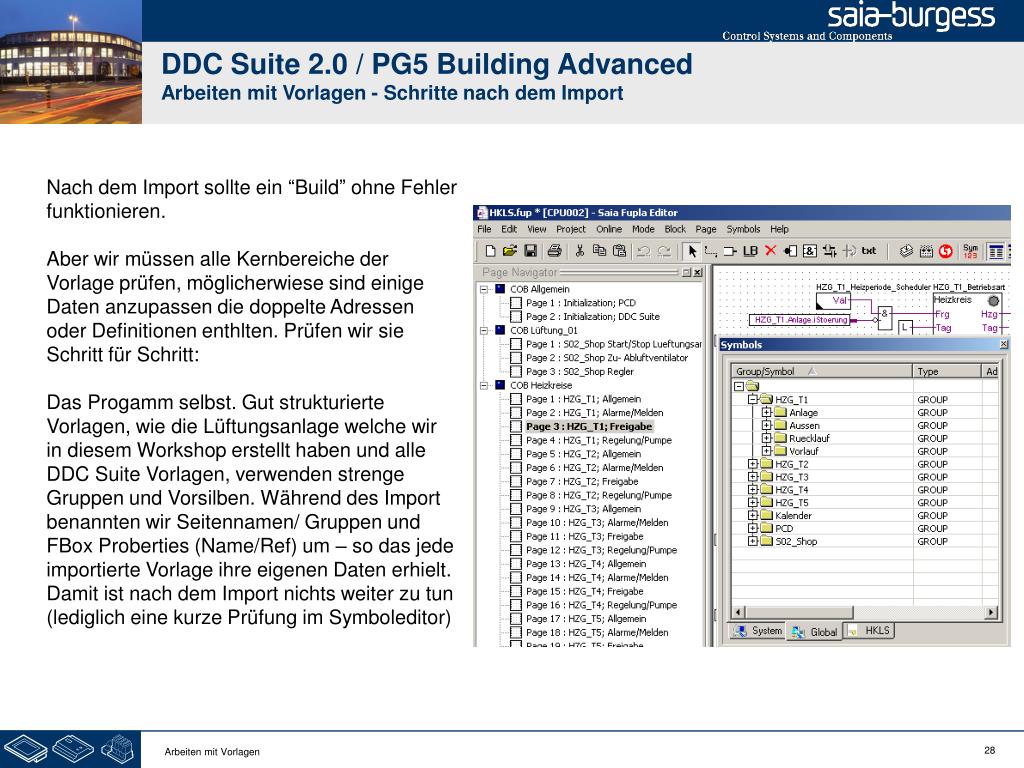Click the LB label tool icon
The image size is (1024, 768).
point(750,251)
